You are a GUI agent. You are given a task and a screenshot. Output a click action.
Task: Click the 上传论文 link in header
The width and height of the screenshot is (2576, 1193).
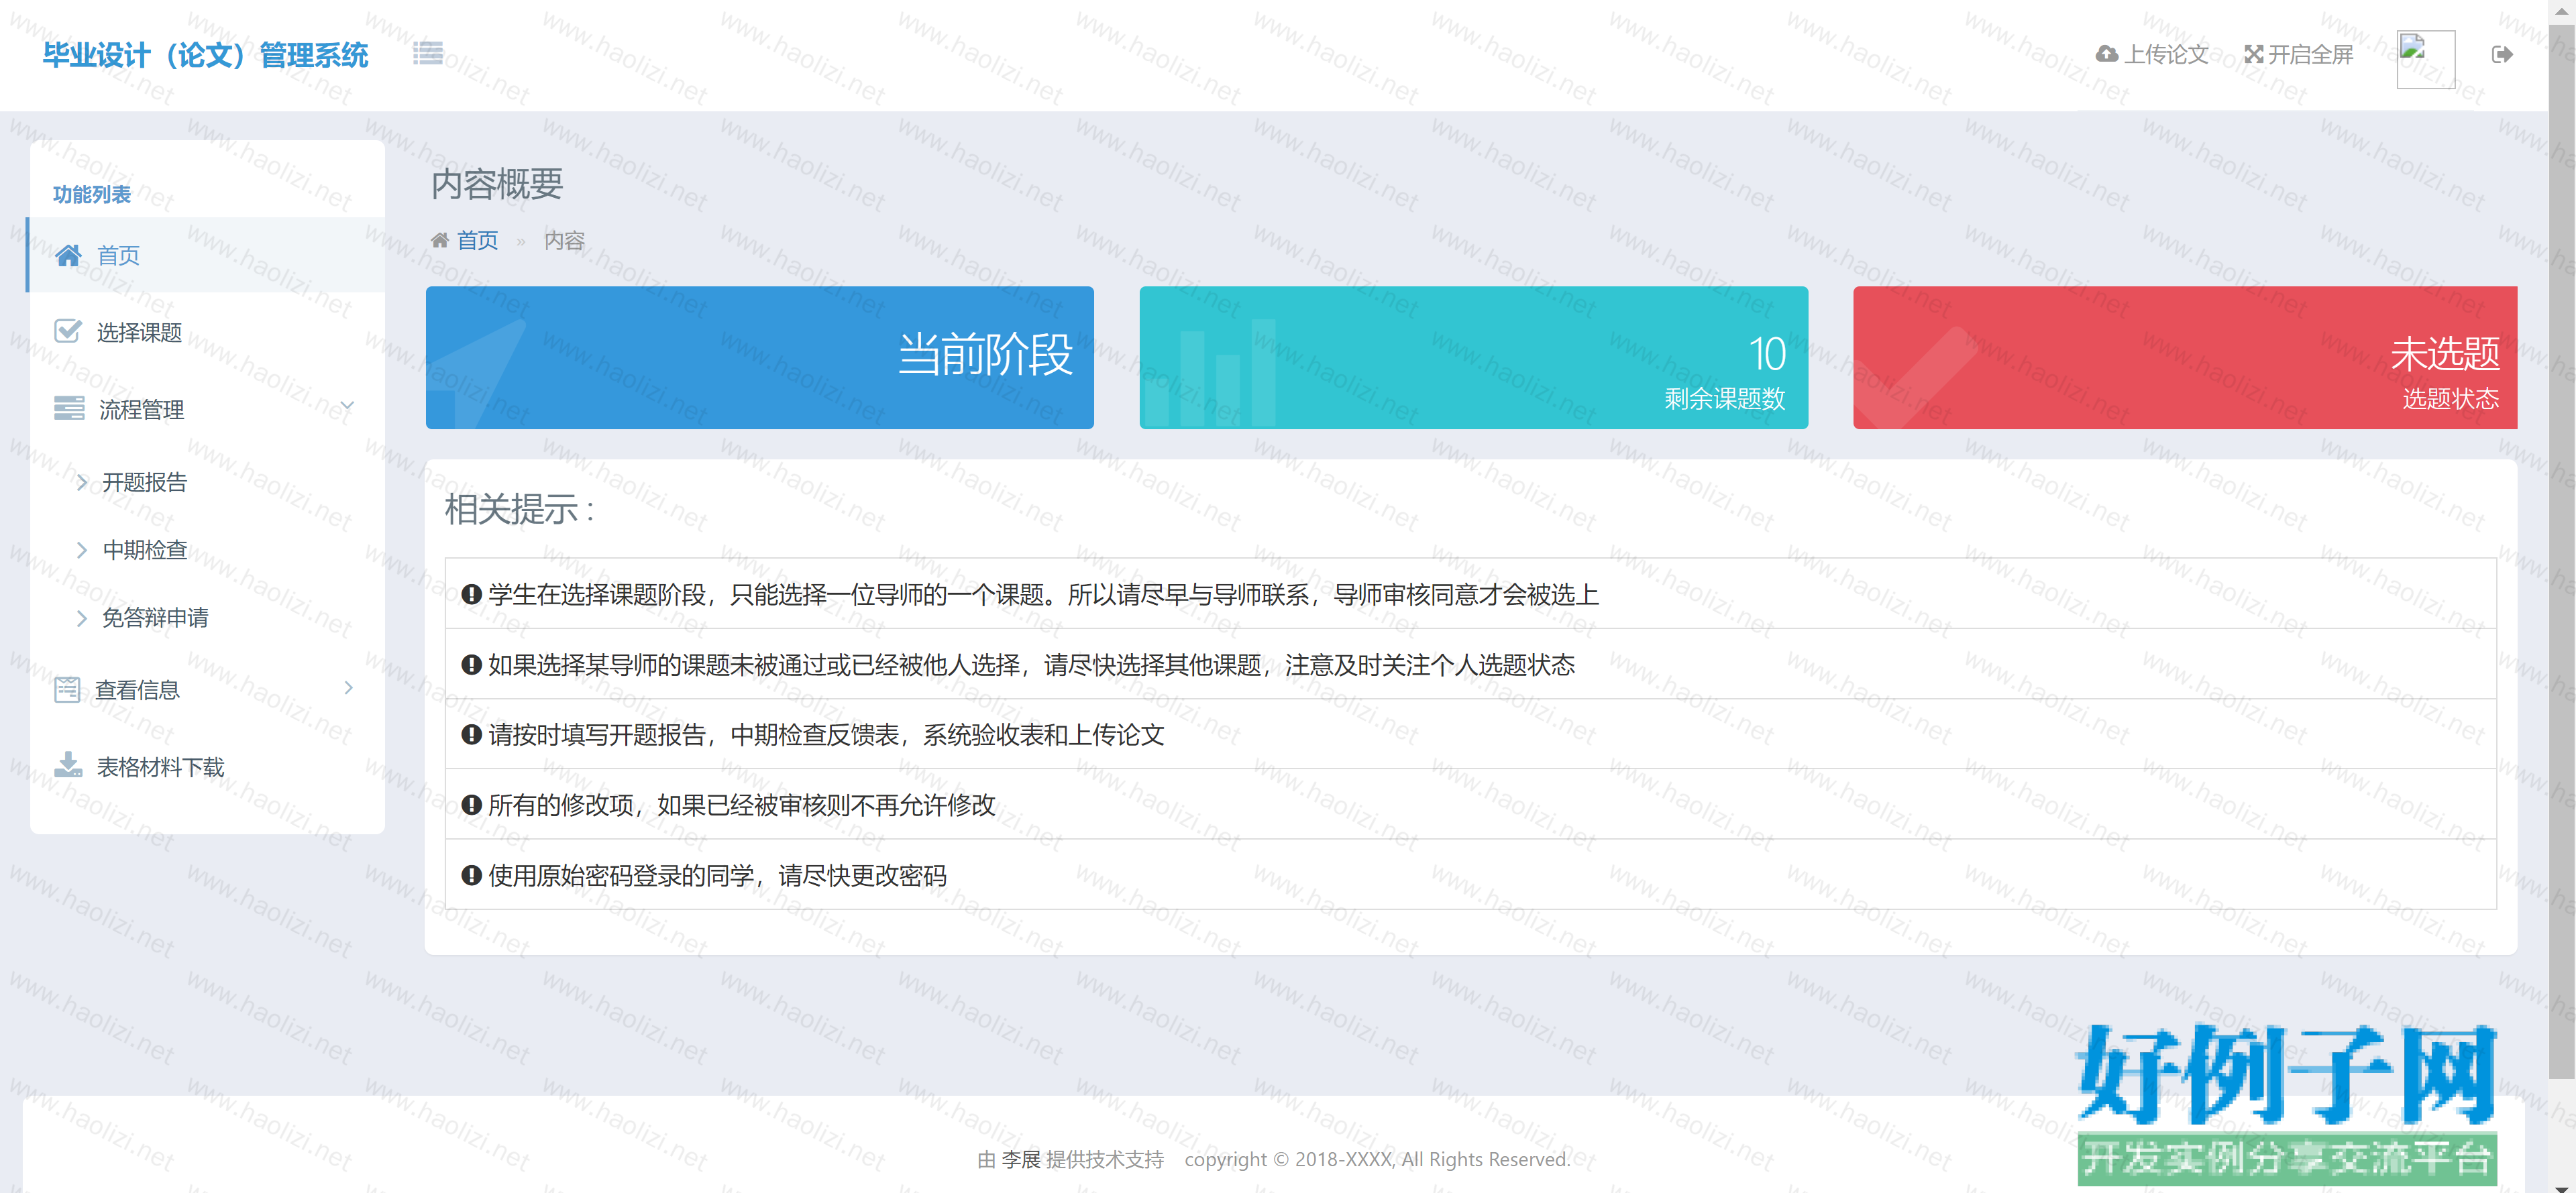(x=2165, y=54)
